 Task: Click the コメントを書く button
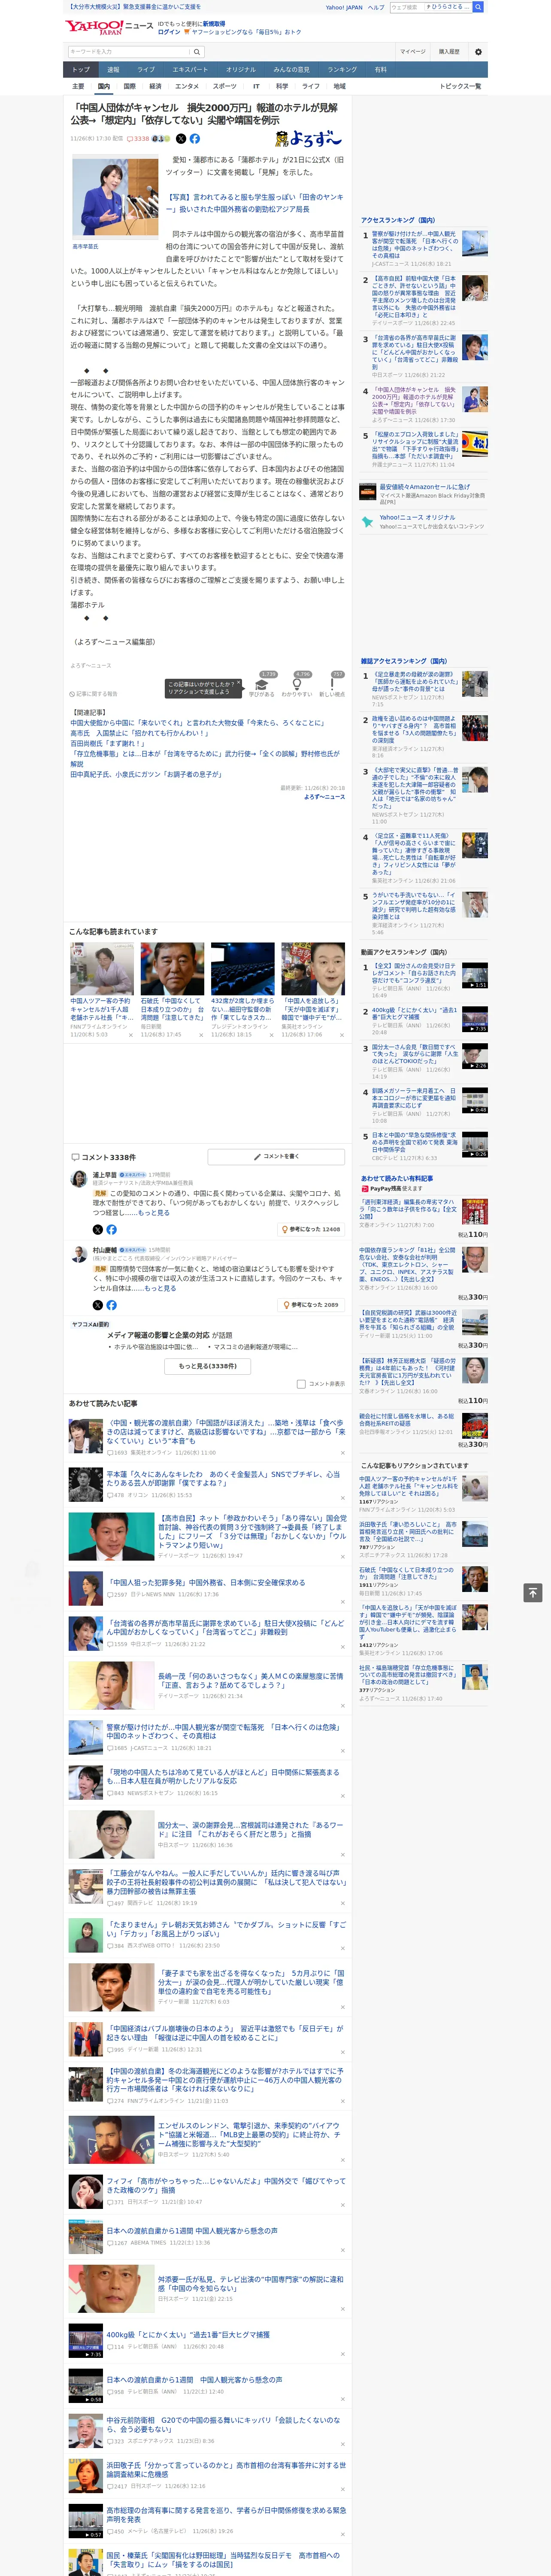click(276, 1157)
